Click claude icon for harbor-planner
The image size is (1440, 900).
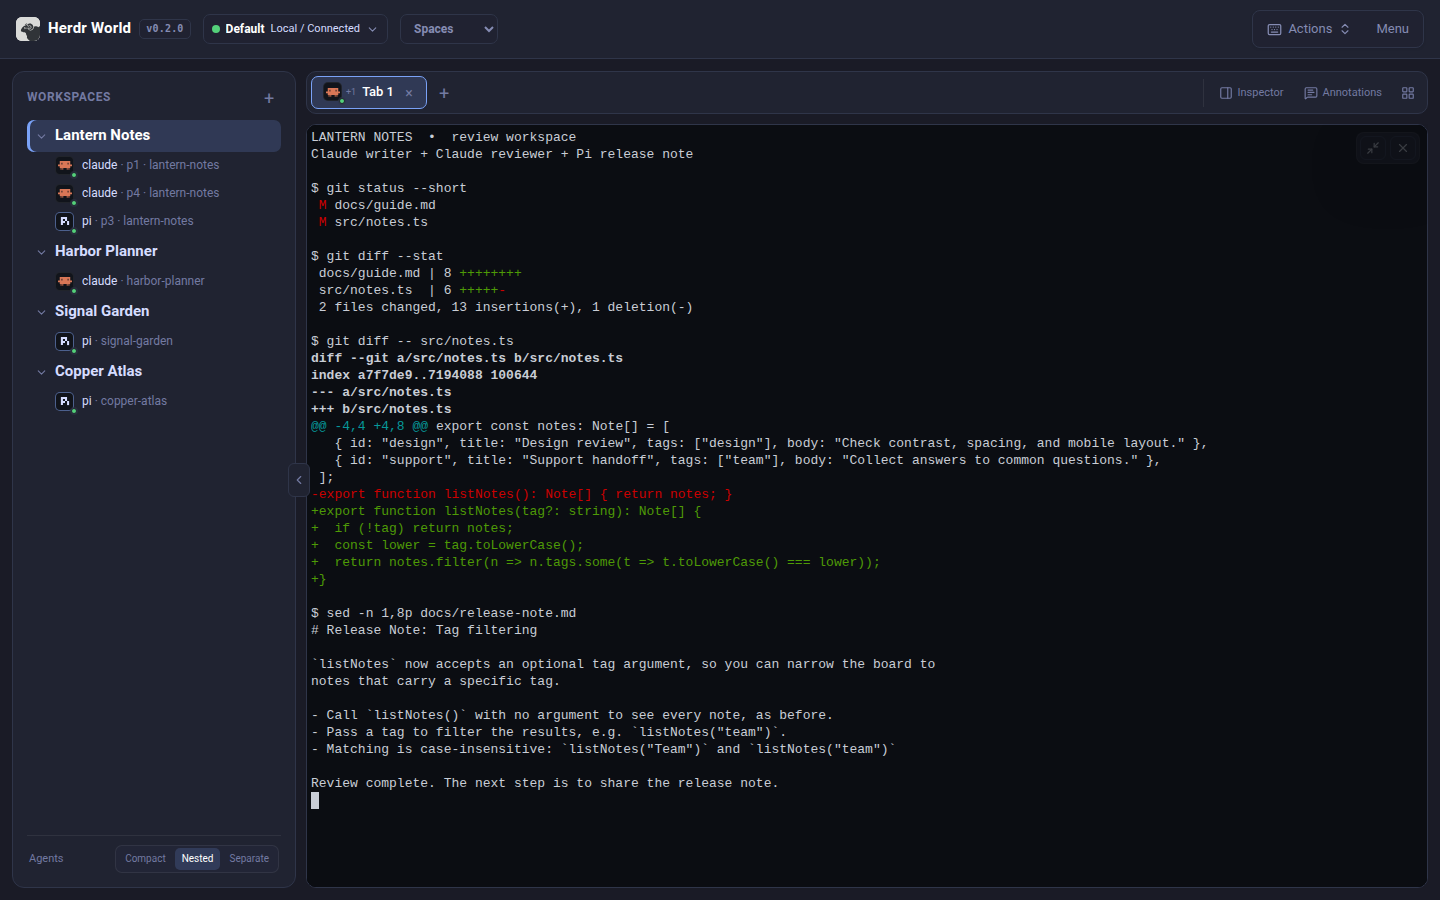coord(65,281)
